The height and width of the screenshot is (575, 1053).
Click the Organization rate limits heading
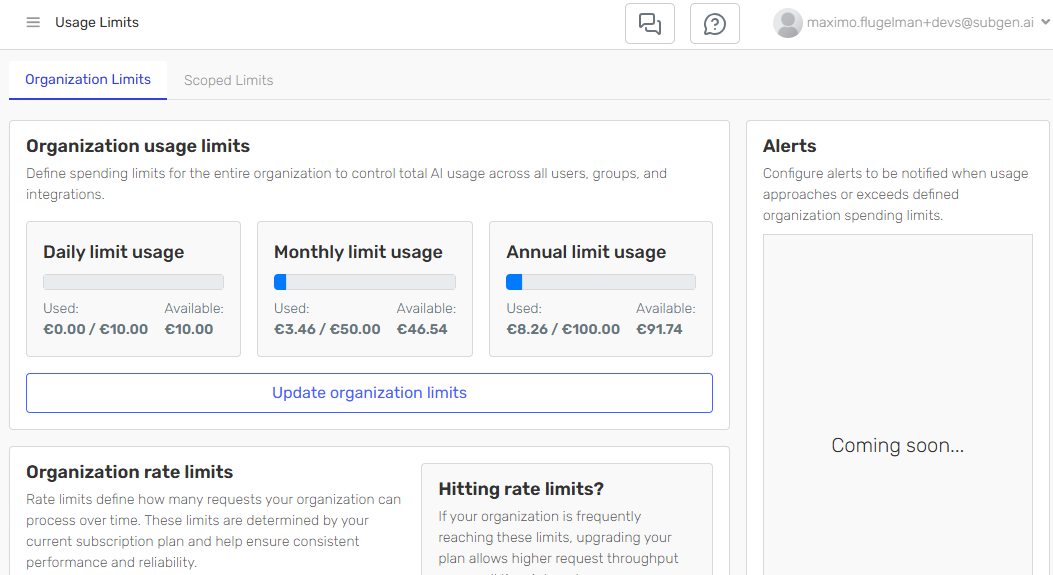point(129,472)
